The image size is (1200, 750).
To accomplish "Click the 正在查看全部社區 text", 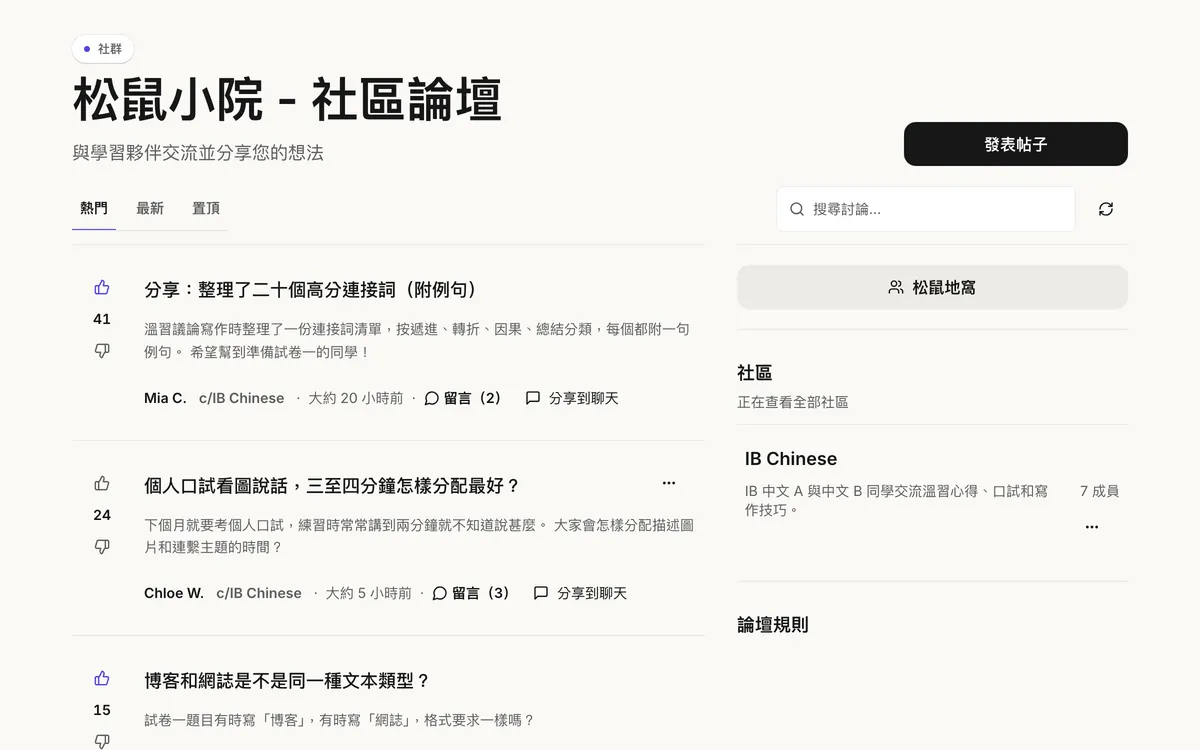I will click(793, 402).
